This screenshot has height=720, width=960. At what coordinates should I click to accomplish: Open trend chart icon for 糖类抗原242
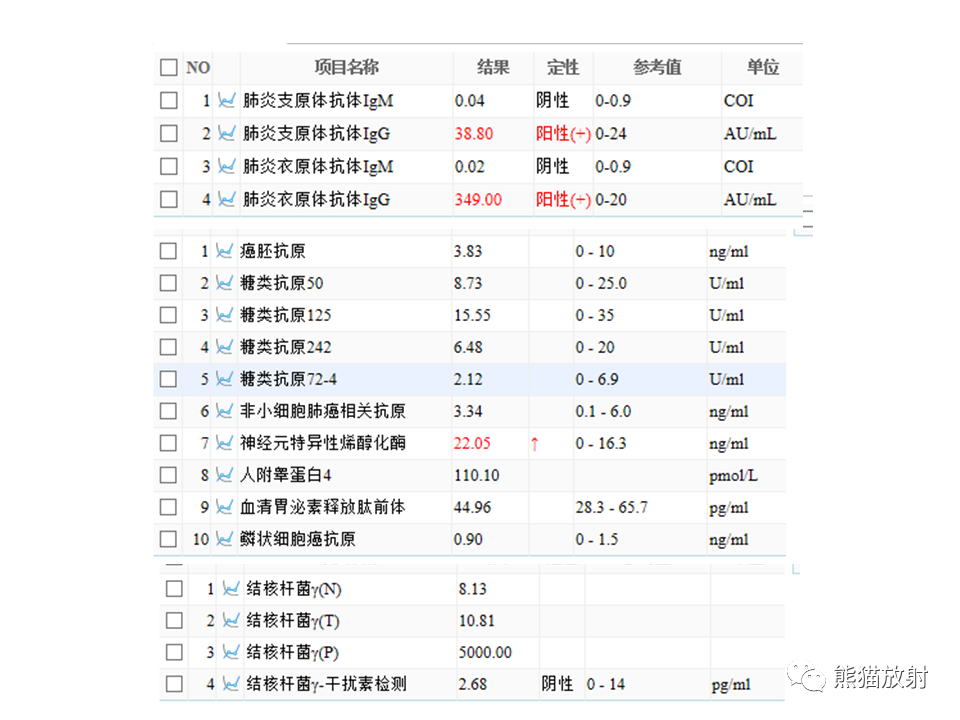(225, 347)
